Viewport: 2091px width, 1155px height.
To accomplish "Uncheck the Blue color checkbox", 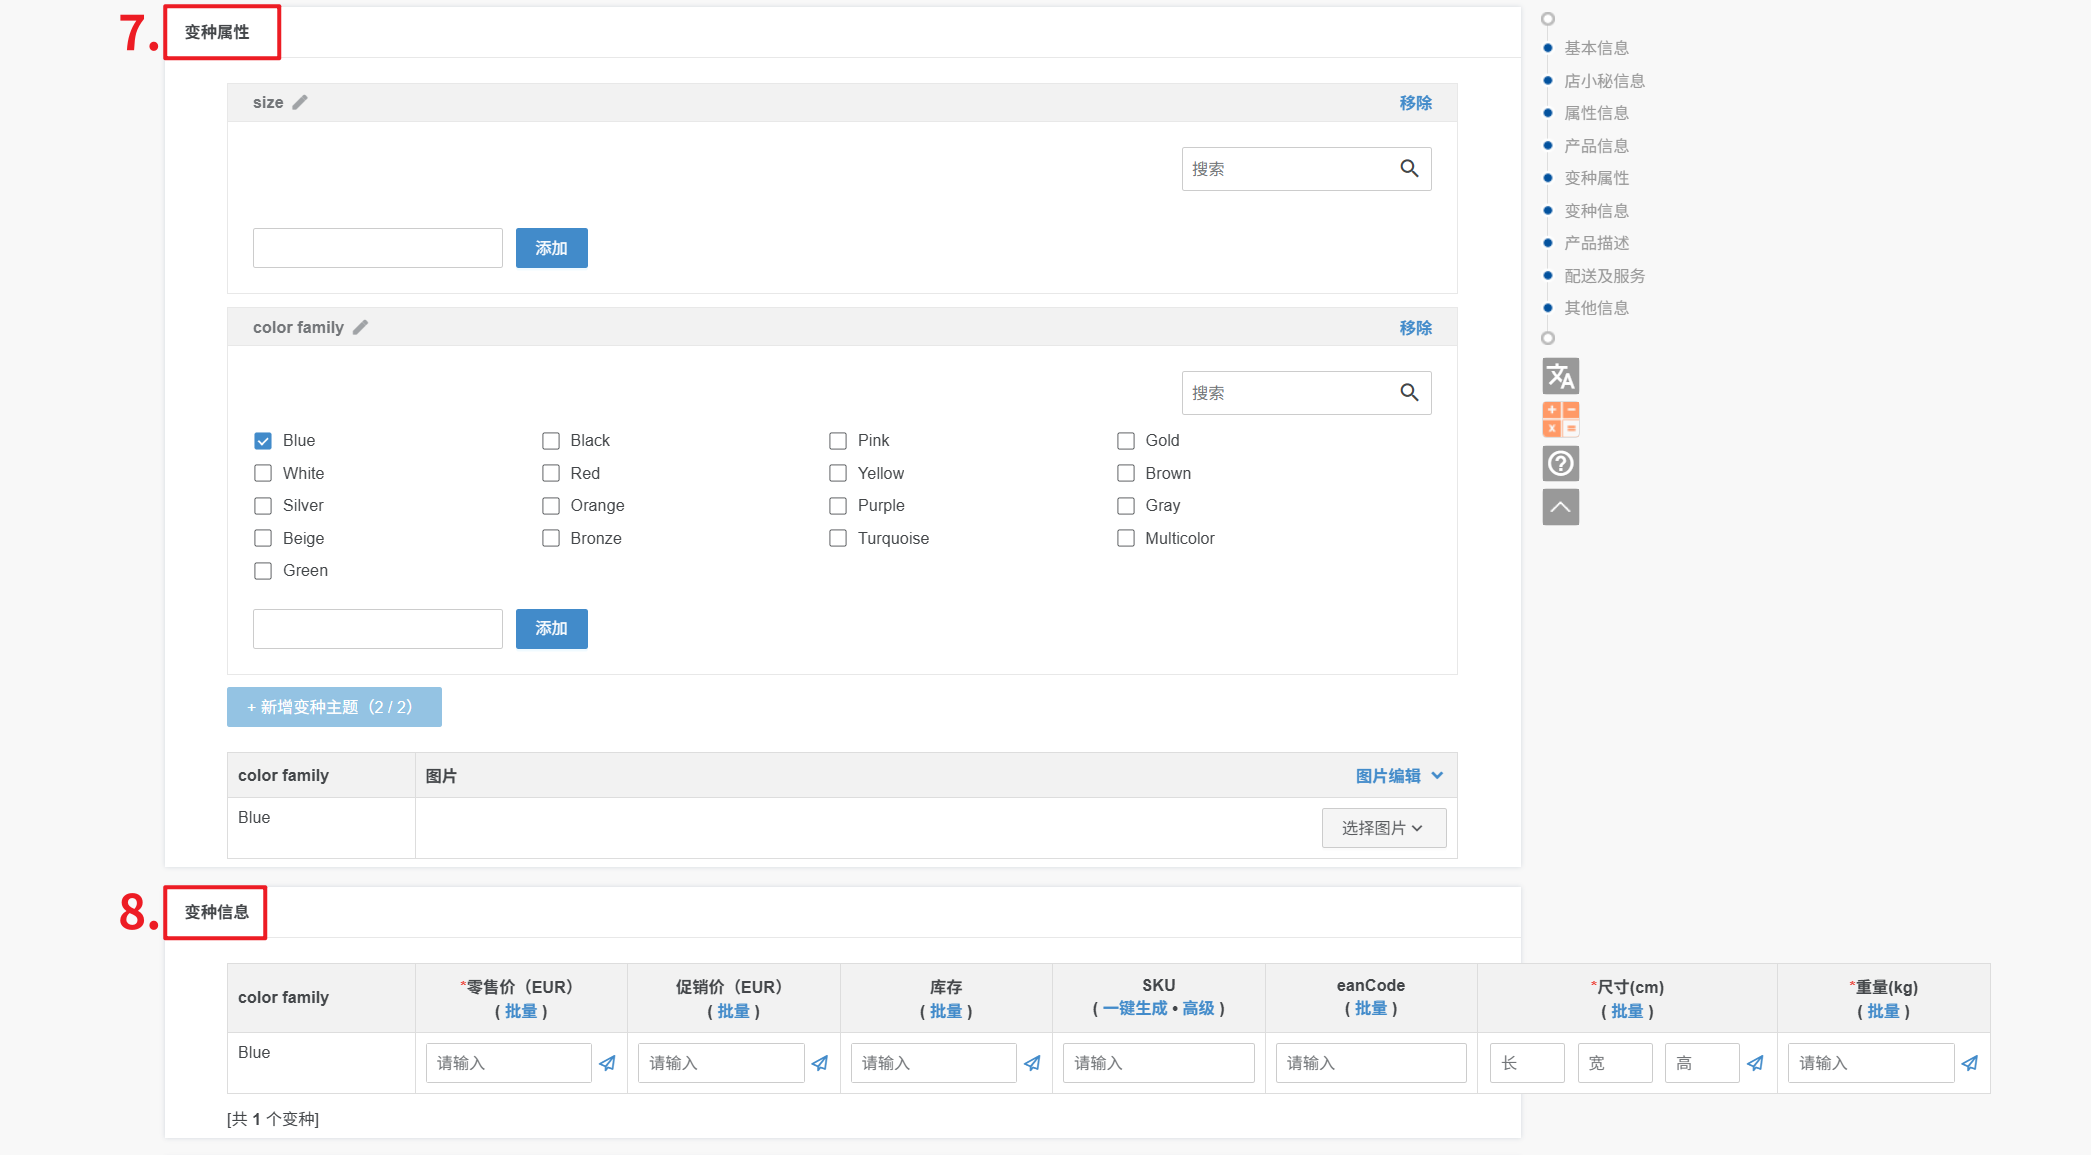I will [x=263, y=441].
